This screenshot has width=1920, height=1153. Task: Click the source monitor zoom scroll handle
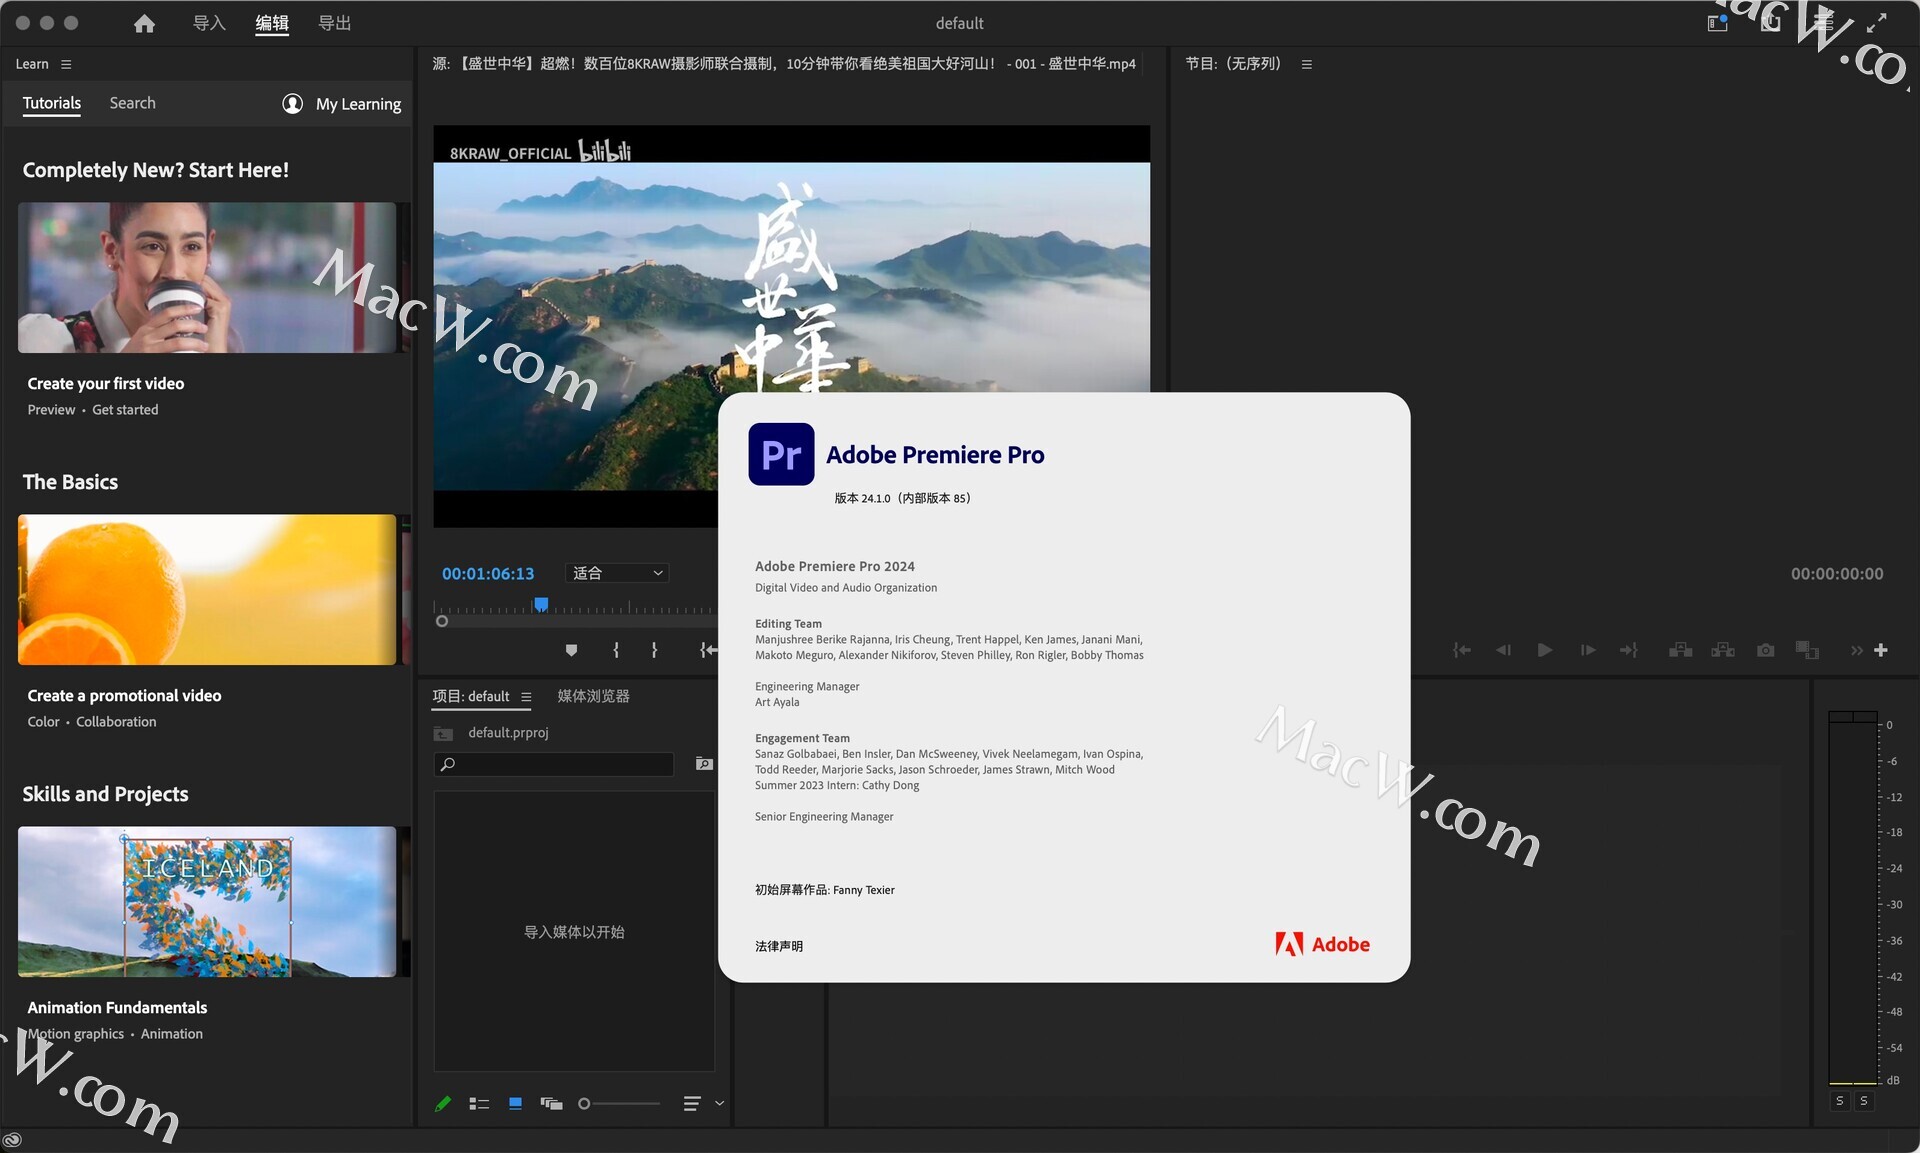(442, 622)
